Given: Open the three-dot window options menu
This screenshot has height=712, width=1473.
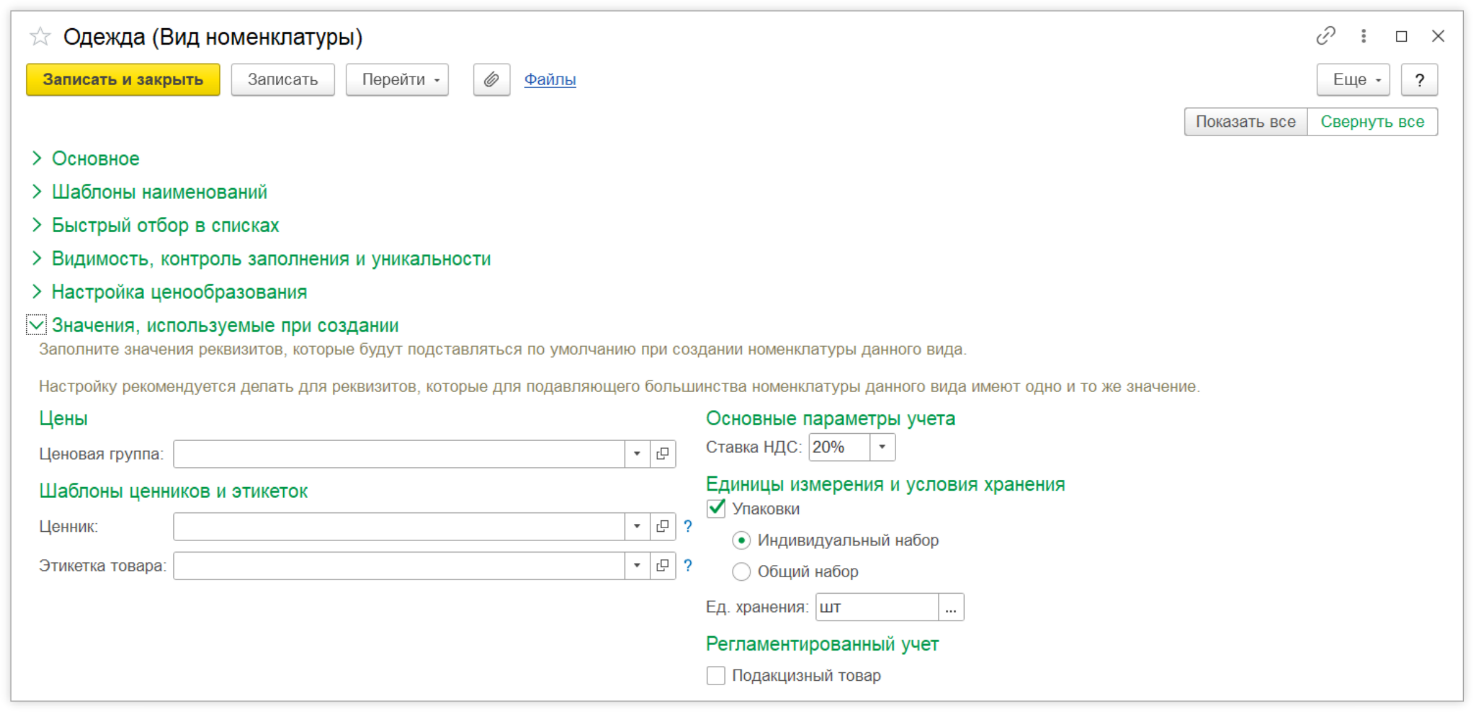Looking at the screenshot, I should (1363, 36).
